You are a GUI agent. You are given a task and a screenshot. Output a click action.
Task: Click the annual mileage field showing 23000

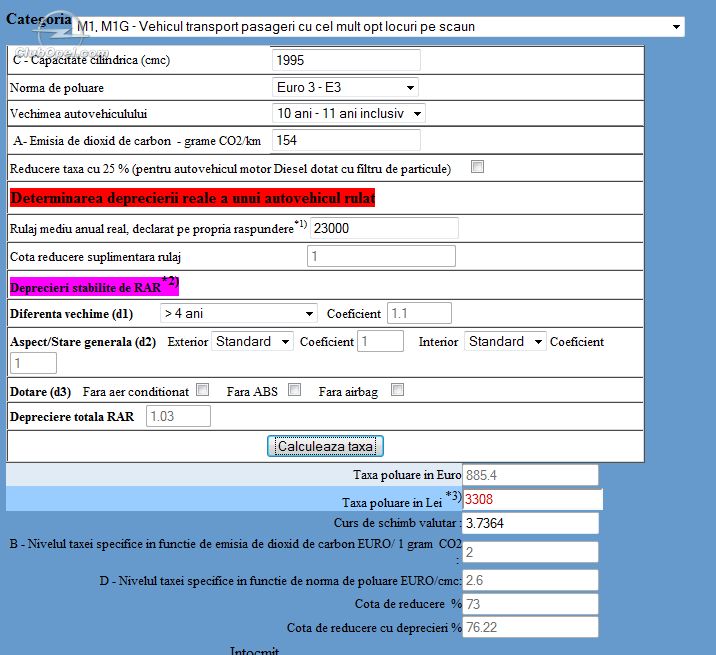pyautogui.click(x=384, y=228)
